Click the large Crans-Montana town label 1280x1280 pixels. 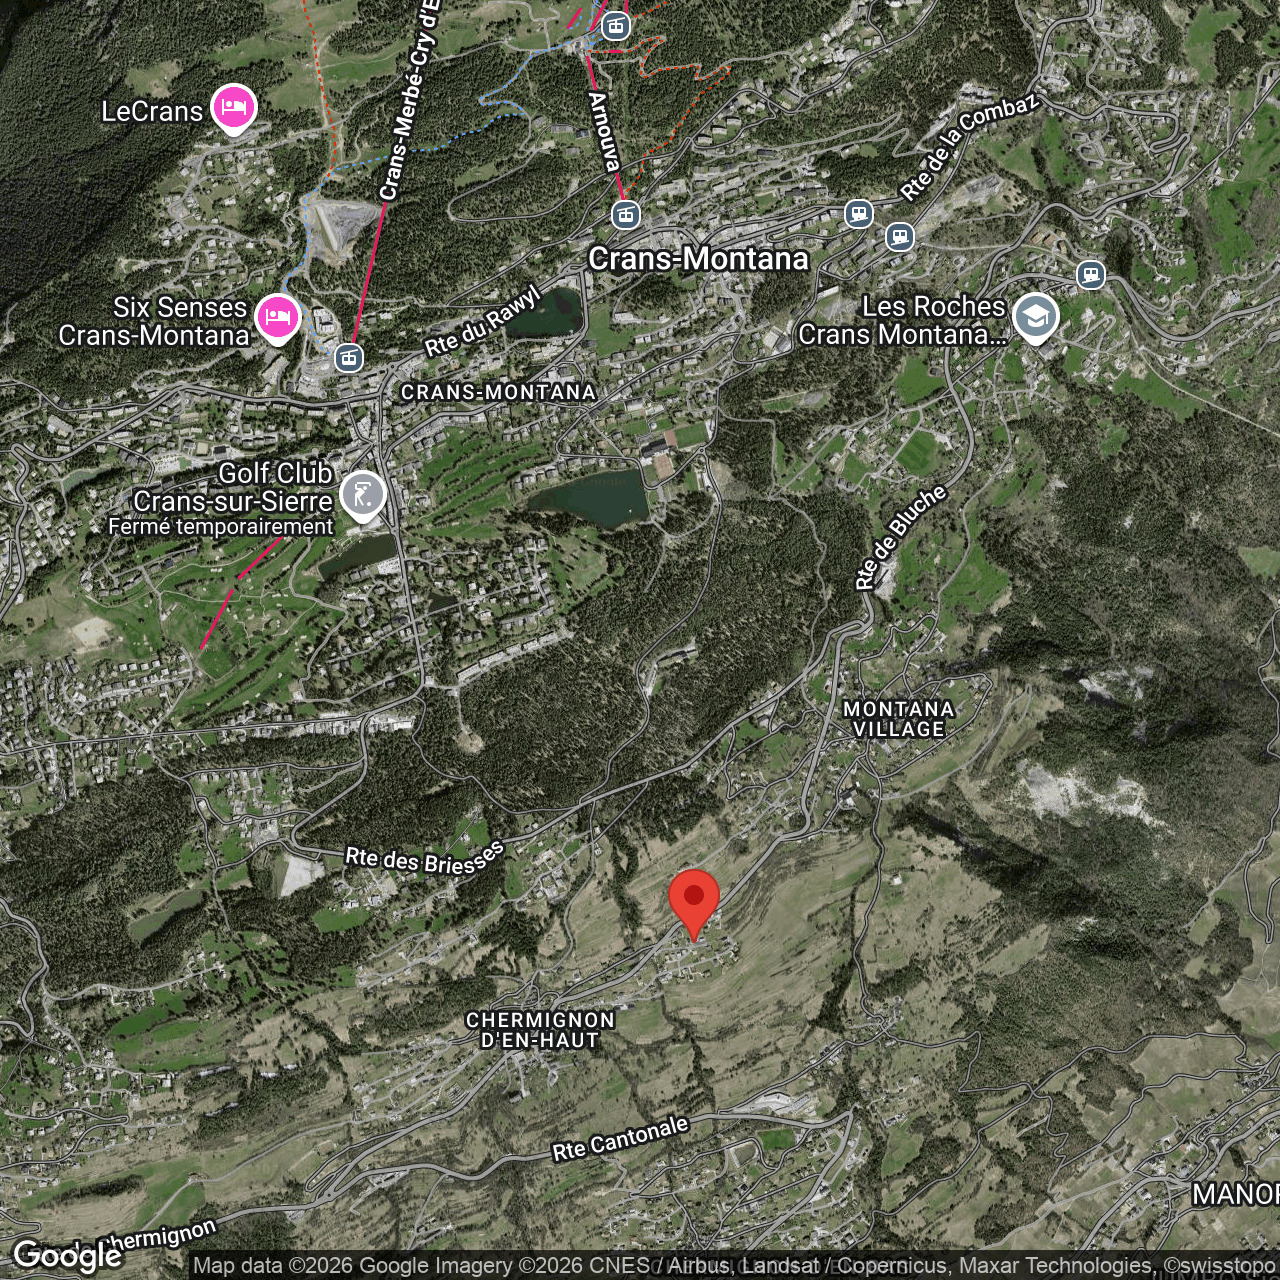pos(698,259)
